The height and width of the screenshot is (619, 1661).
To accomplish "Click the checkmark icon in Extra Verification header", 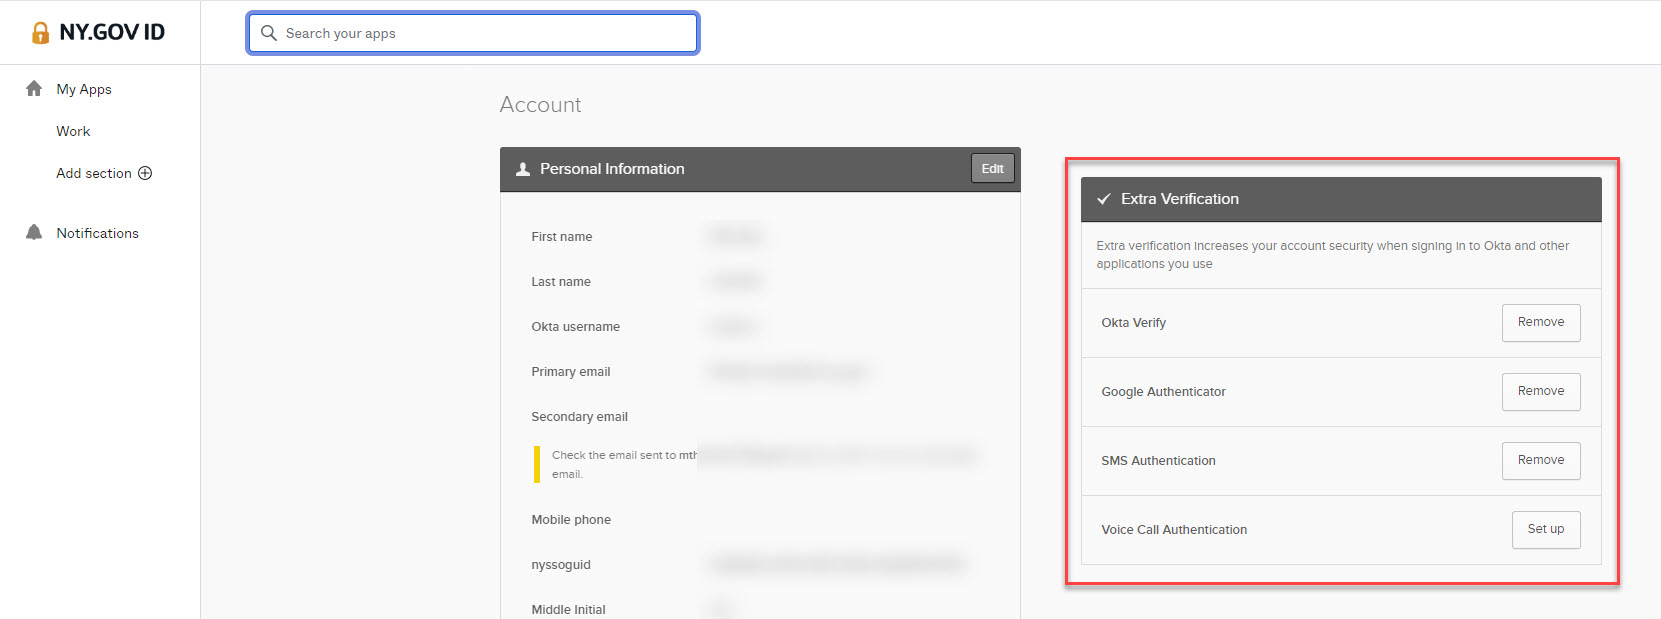I will (1104, 199).
